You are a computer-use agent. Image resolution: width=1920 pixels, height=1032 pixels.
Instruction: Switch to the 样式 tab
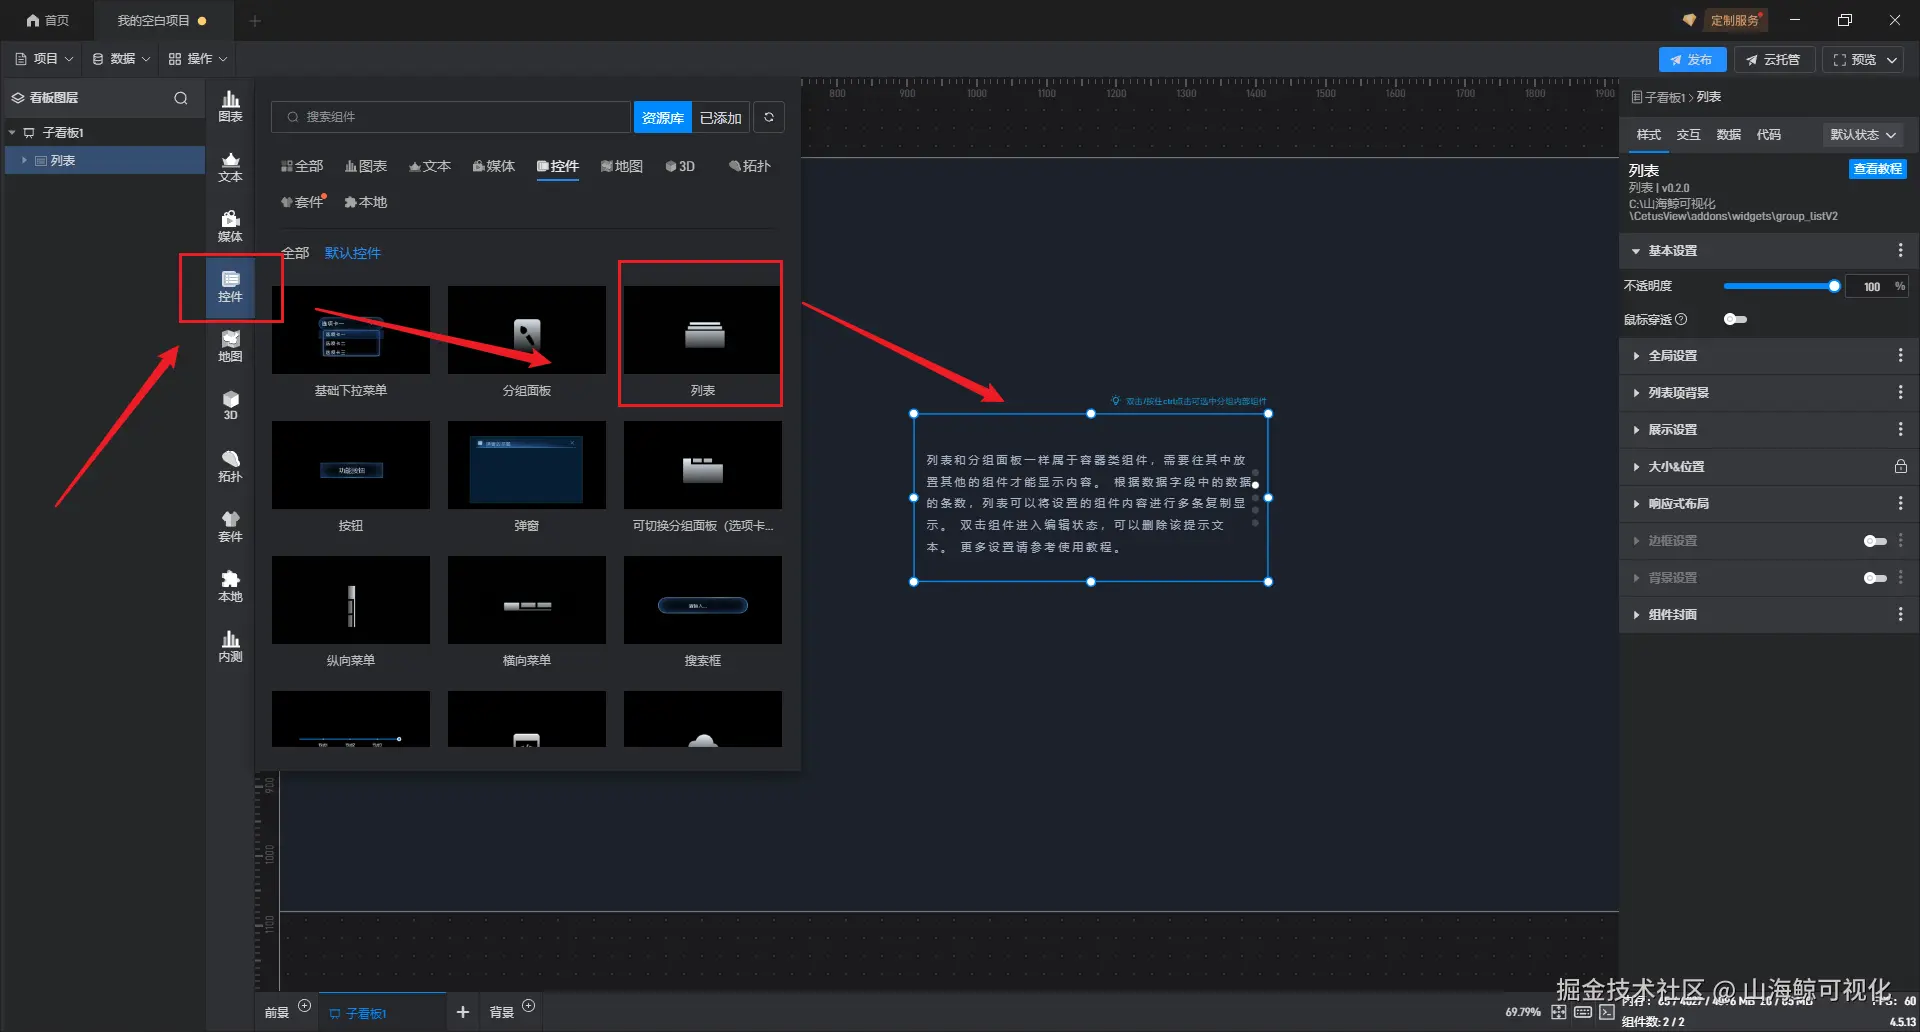pyautogui.click(x=1648, y=135)
